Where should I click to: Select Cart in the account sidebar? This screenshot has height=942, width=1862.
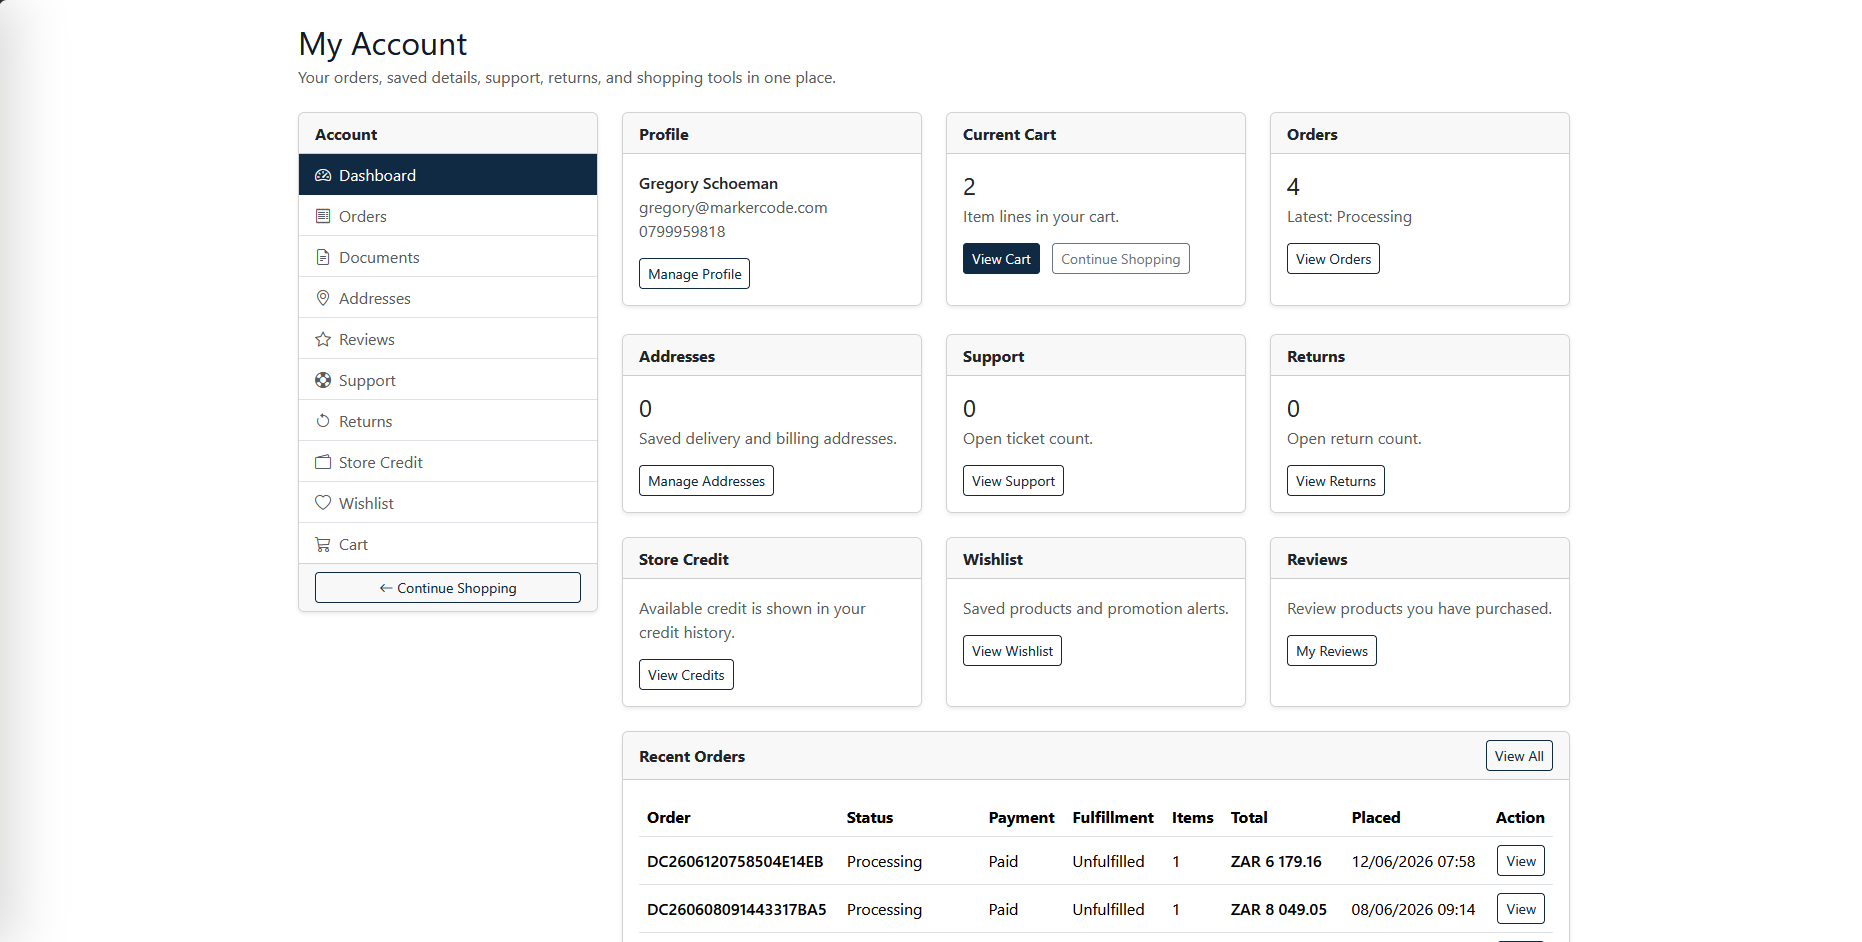coord(448,544)
